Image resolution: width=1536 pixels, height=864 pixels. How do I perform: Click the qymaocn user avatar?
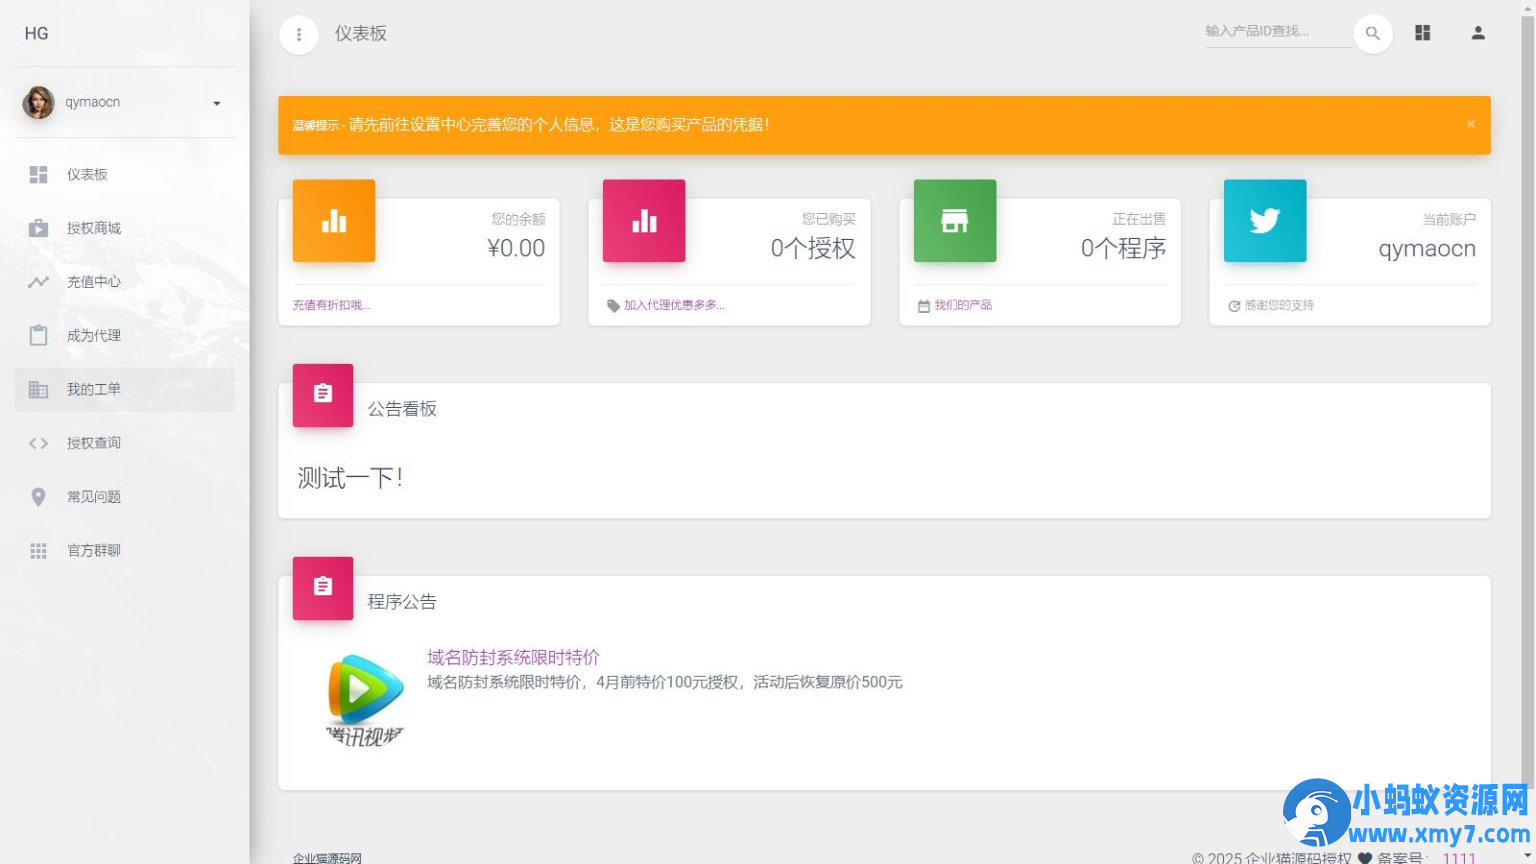point(38,102)
